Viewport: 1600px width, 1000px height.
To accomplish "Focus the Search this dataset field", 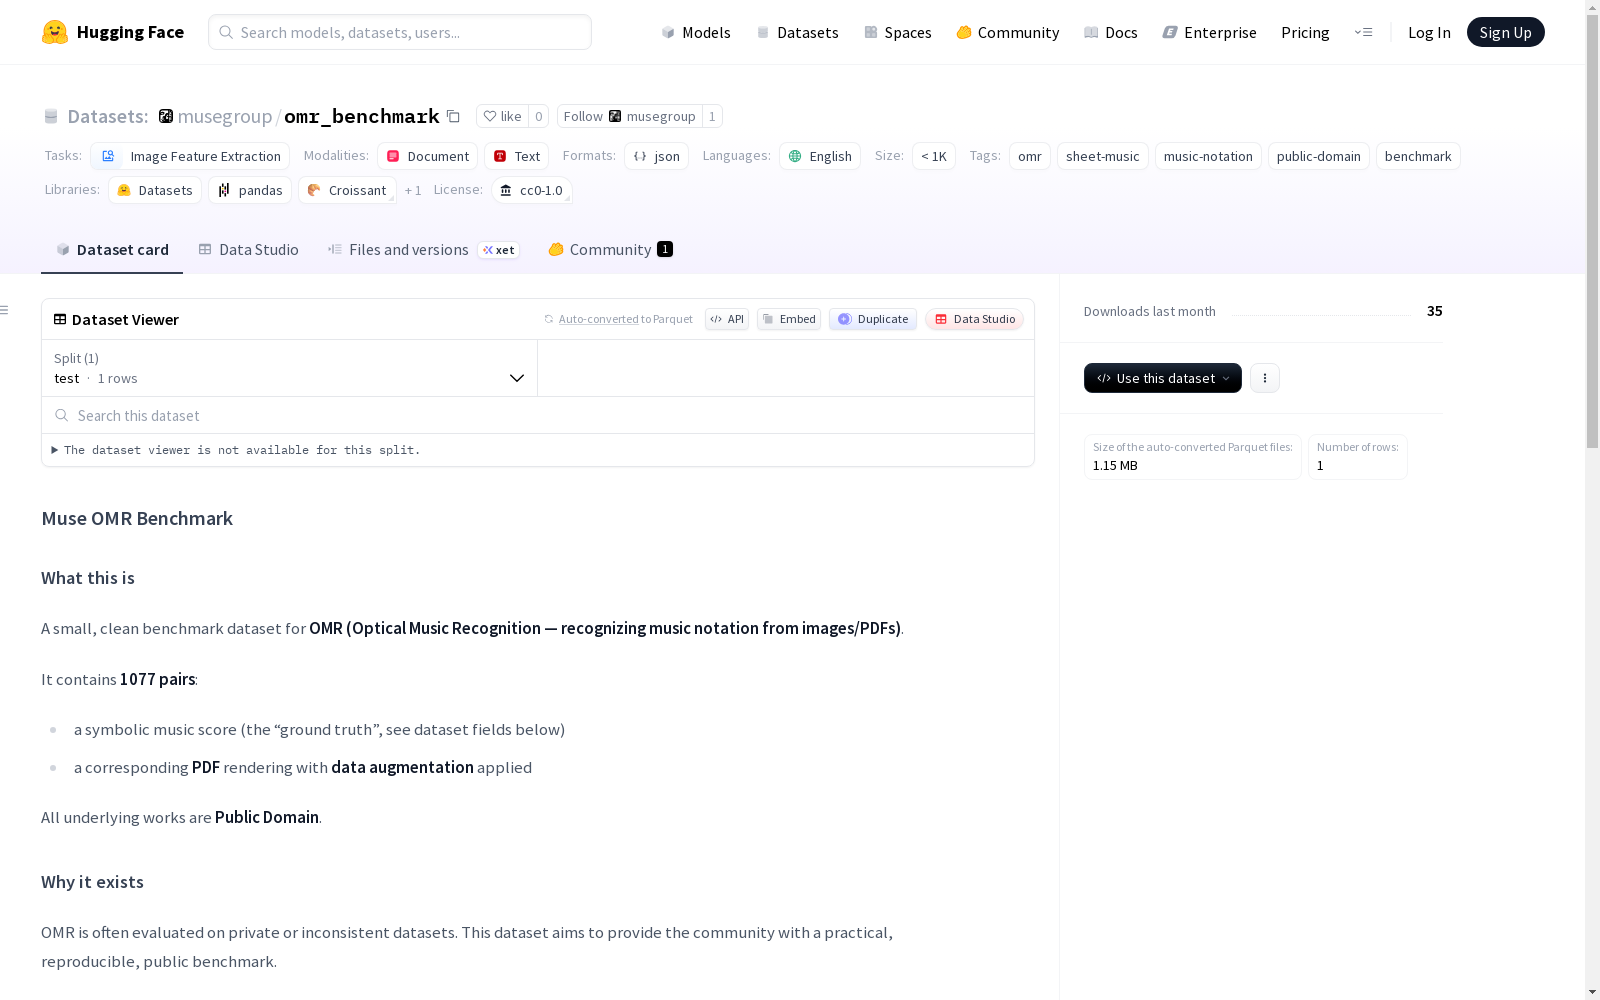I will pos(538,415).
